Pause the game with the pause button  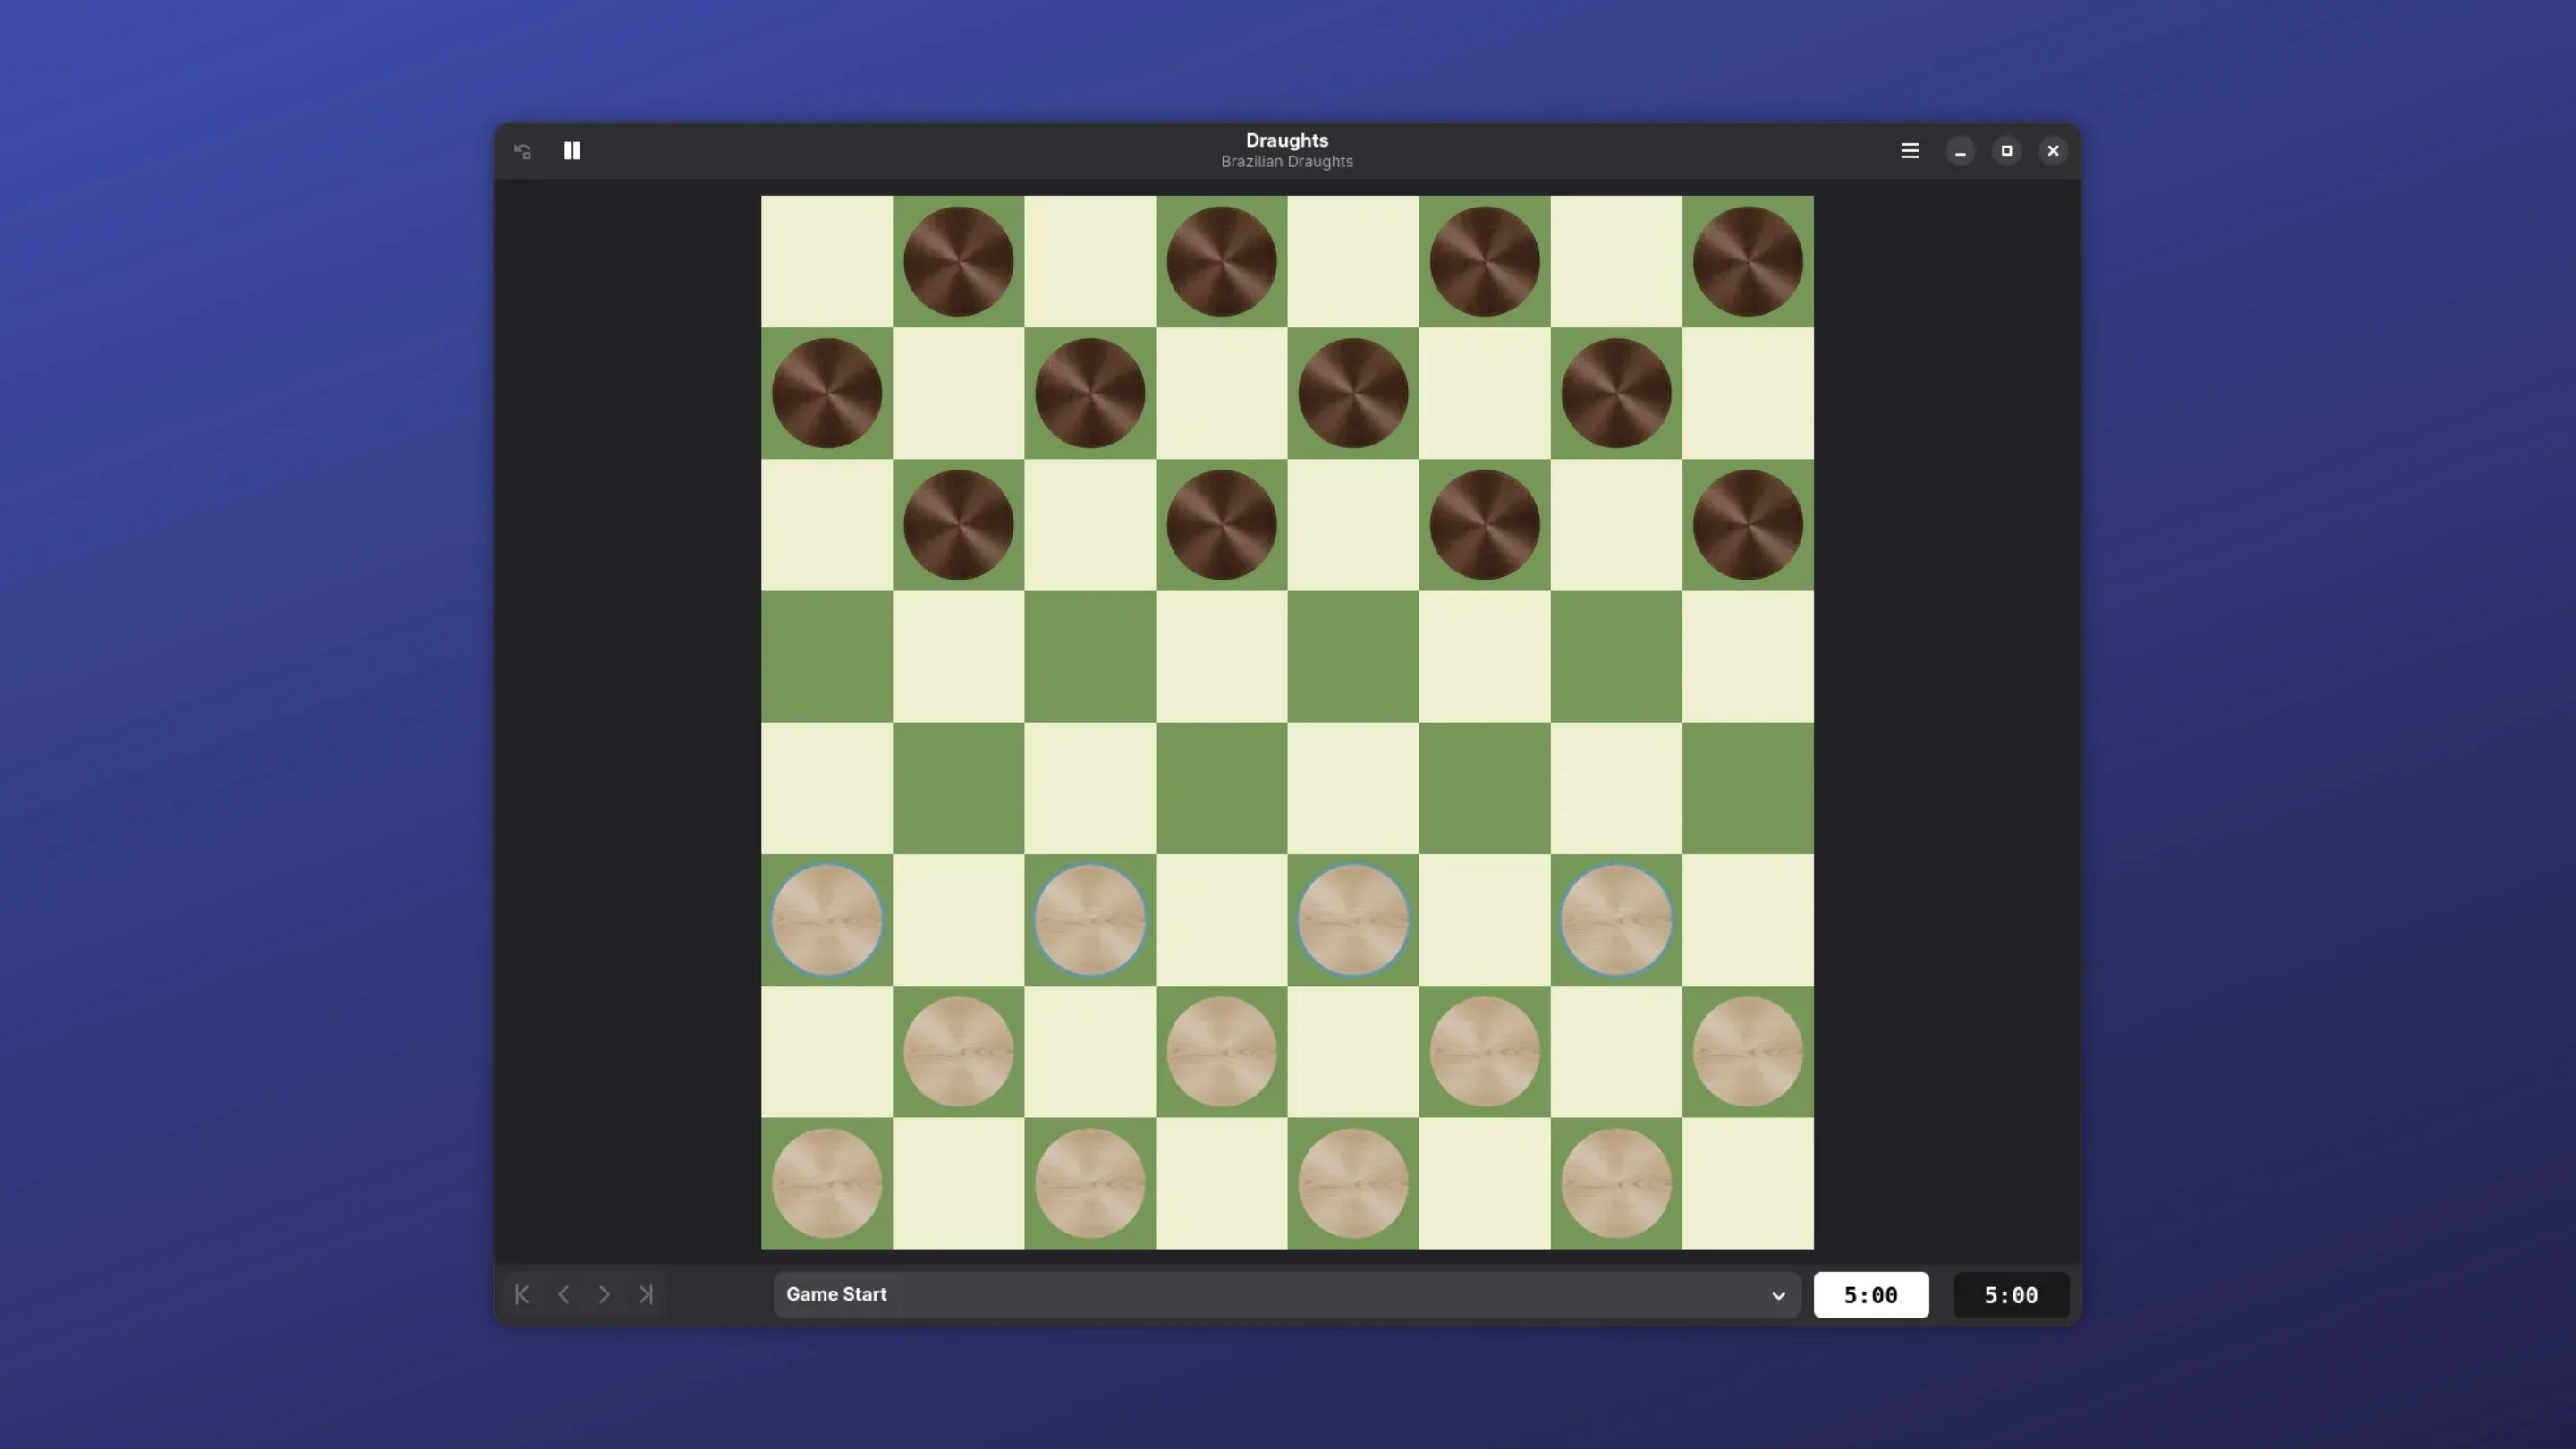[x=572, y=151]
